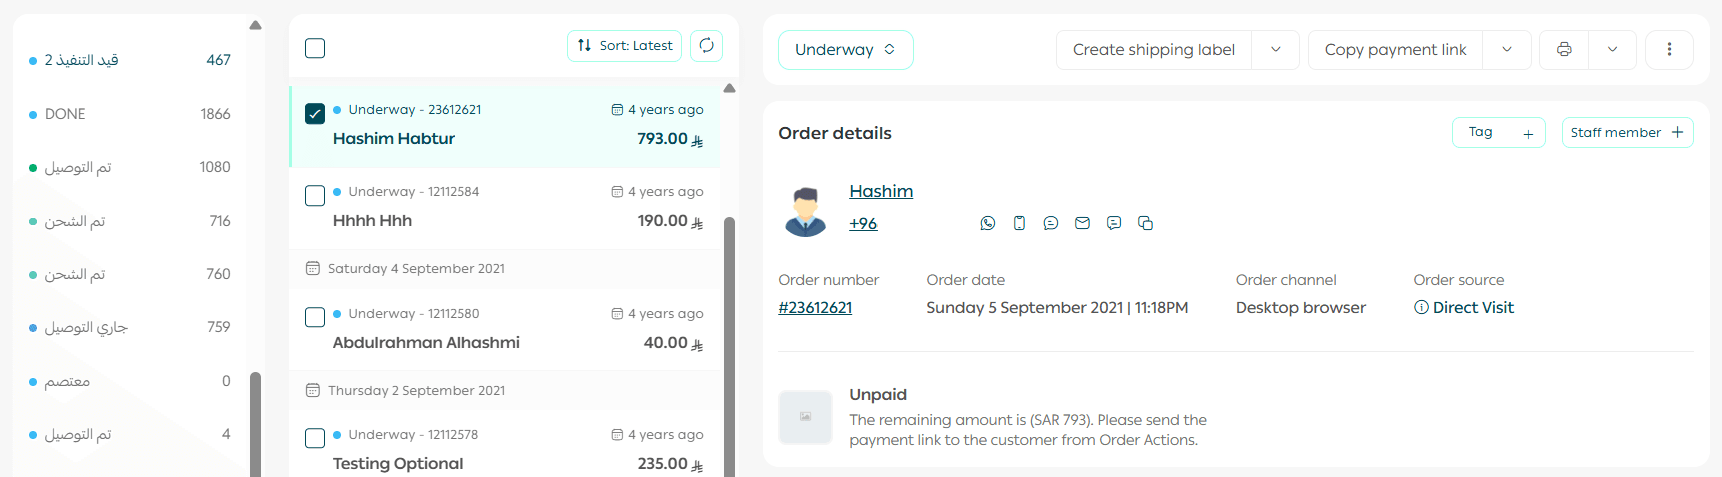This screenshot has width=1722, height=477.
Task: Refresh the orders list
Action: click(706, 45)
